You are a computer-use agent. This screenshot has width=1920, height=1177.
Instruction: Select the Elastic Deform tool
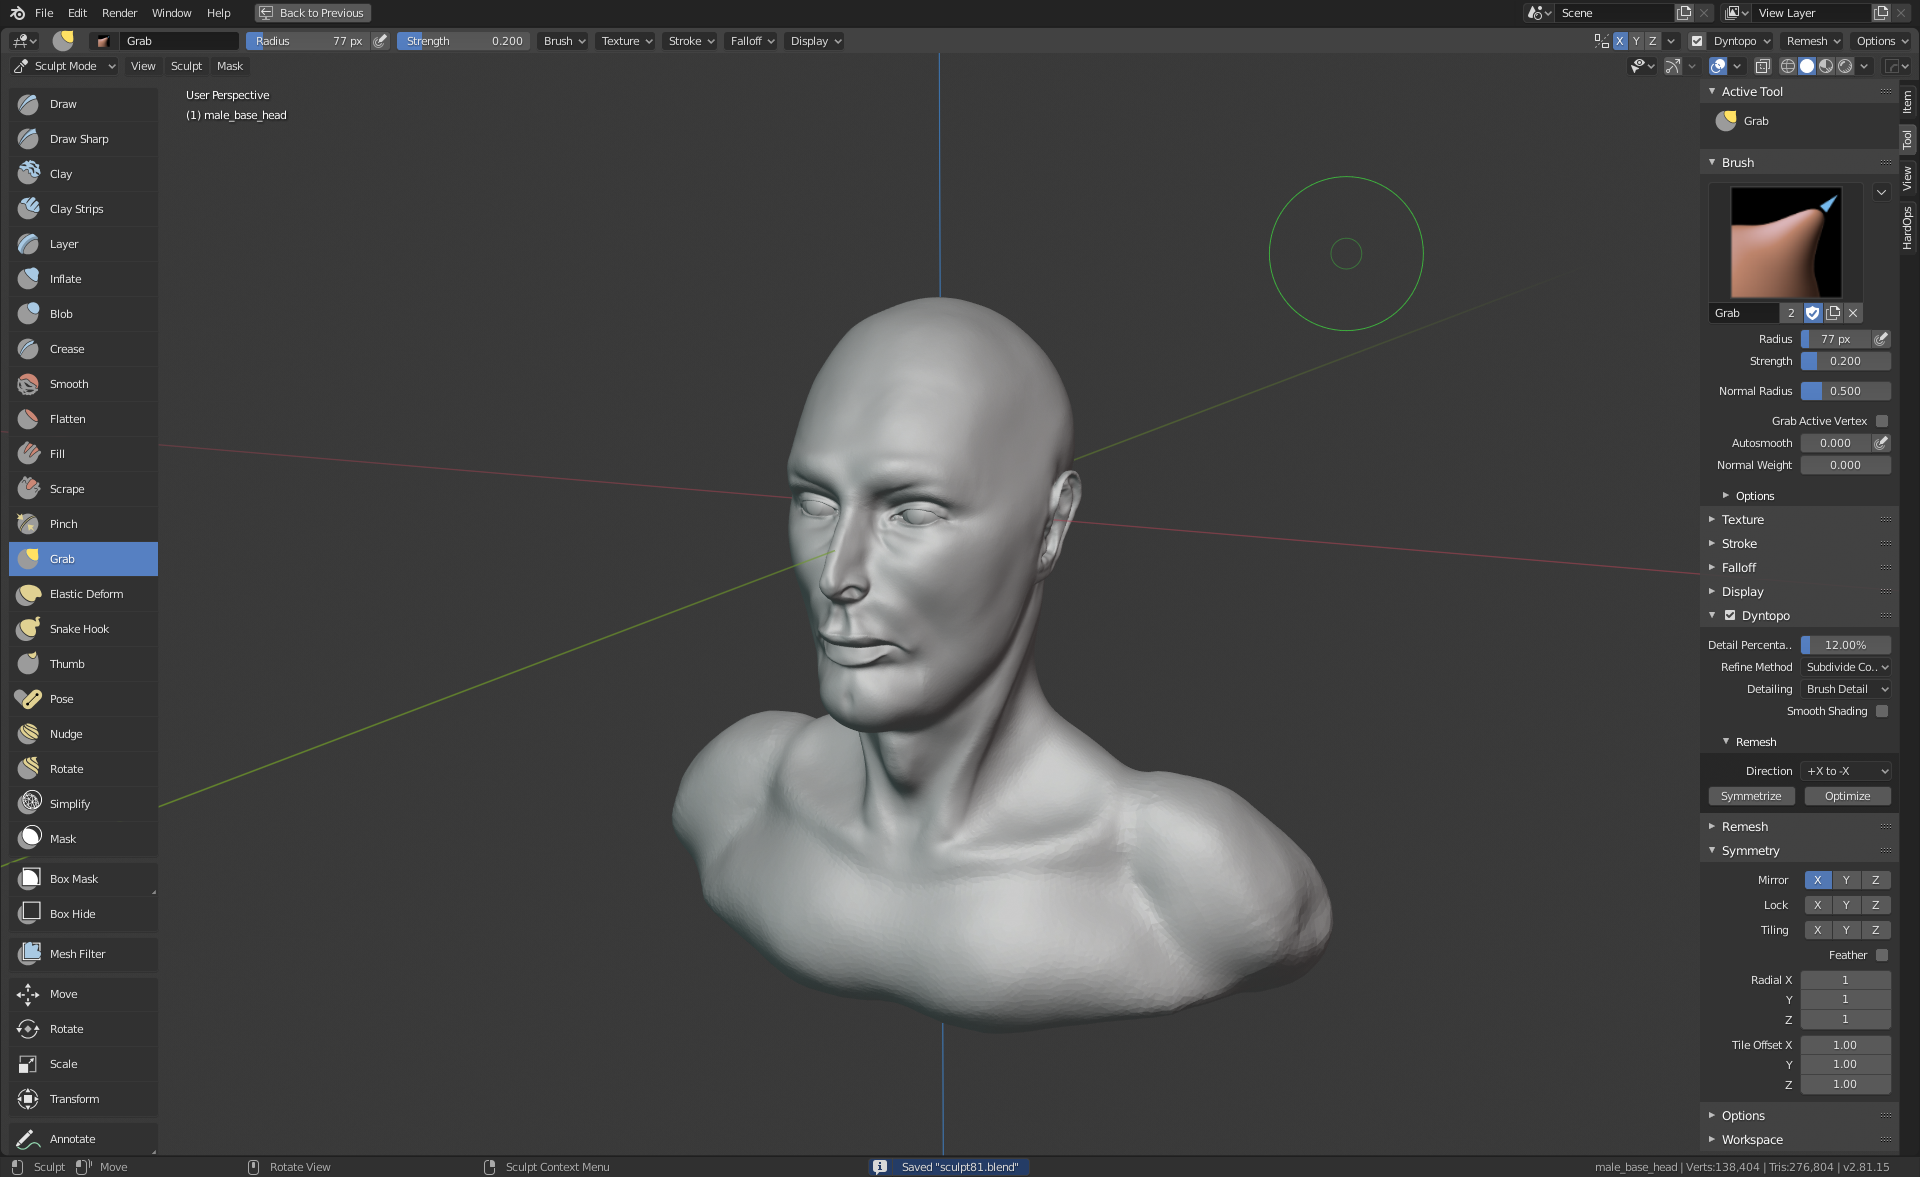86,594
